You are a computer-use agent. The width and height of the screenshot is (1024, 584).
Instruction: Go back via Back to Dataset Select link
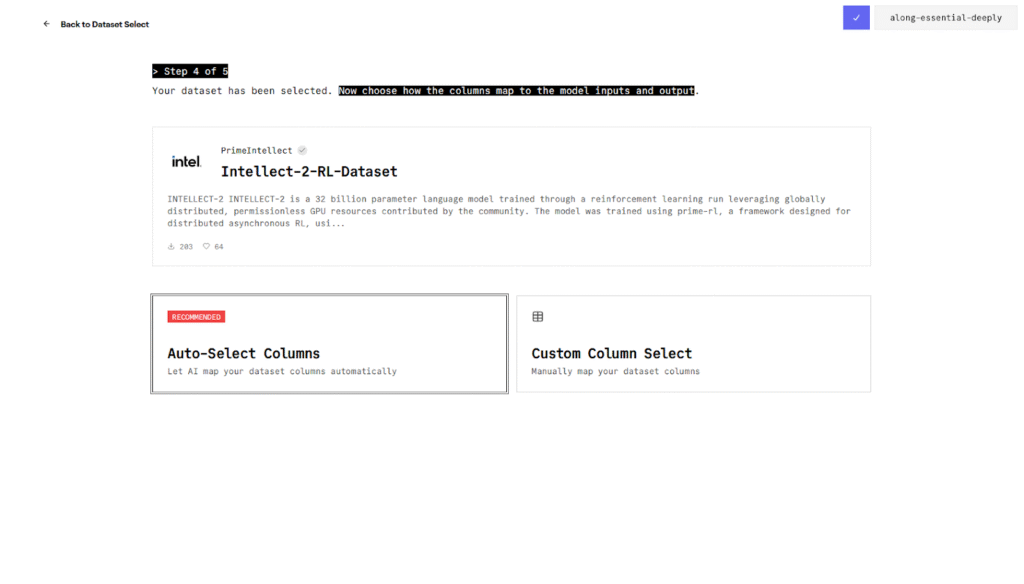click(104, 24)
